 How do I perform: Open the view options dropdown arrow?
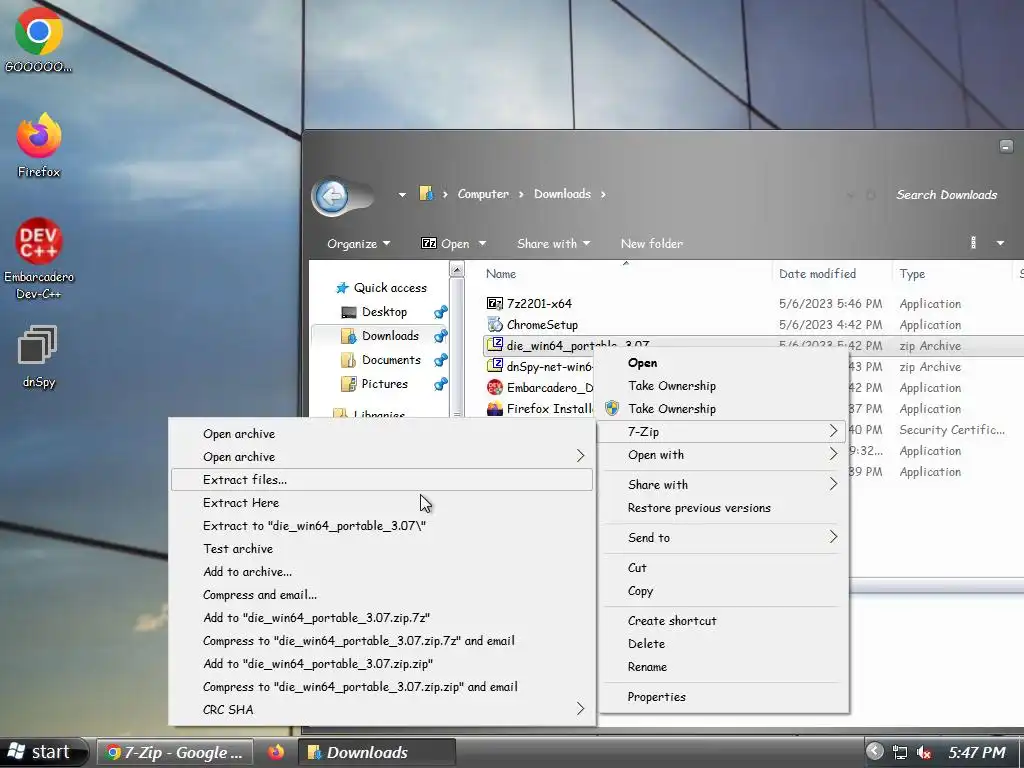(1000, 244)
